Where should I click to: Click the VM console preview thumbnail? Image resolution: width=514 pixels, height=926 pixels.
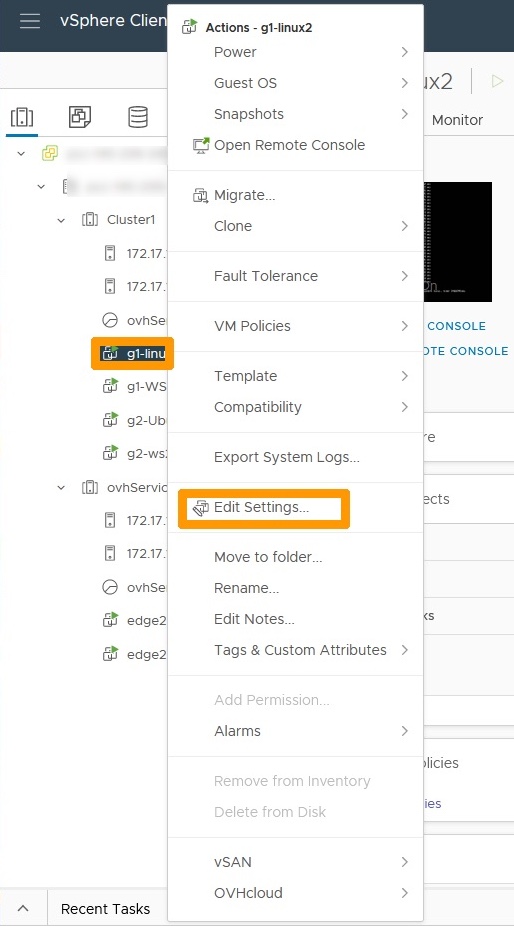tap(457, 242)
